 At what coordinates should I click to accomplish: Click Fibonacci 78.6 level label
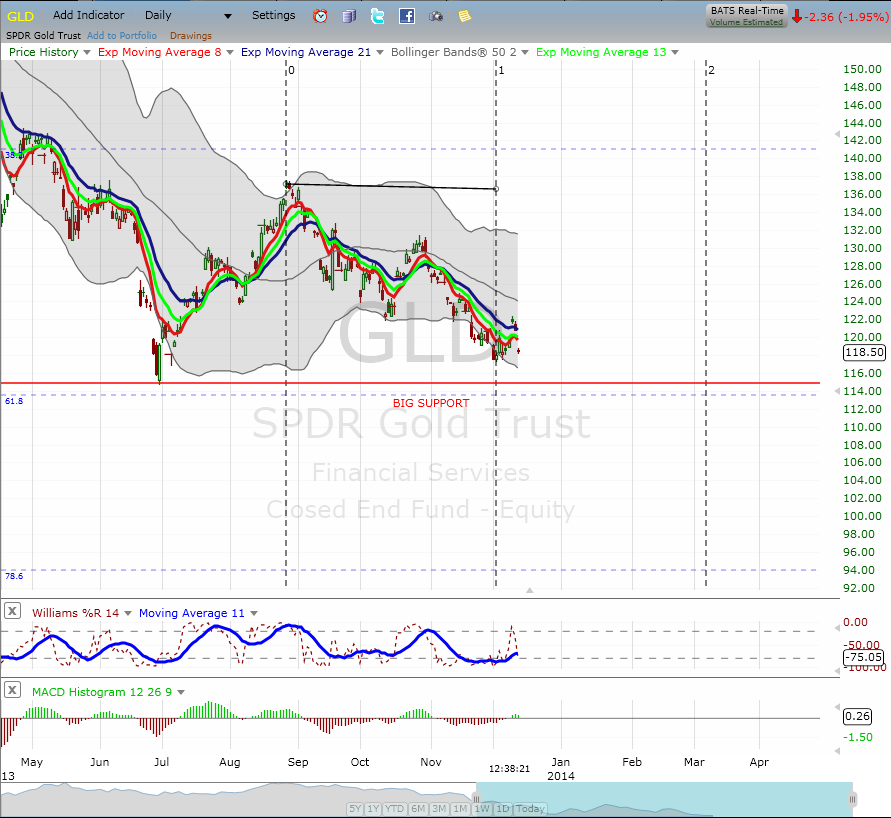(14, 576)
